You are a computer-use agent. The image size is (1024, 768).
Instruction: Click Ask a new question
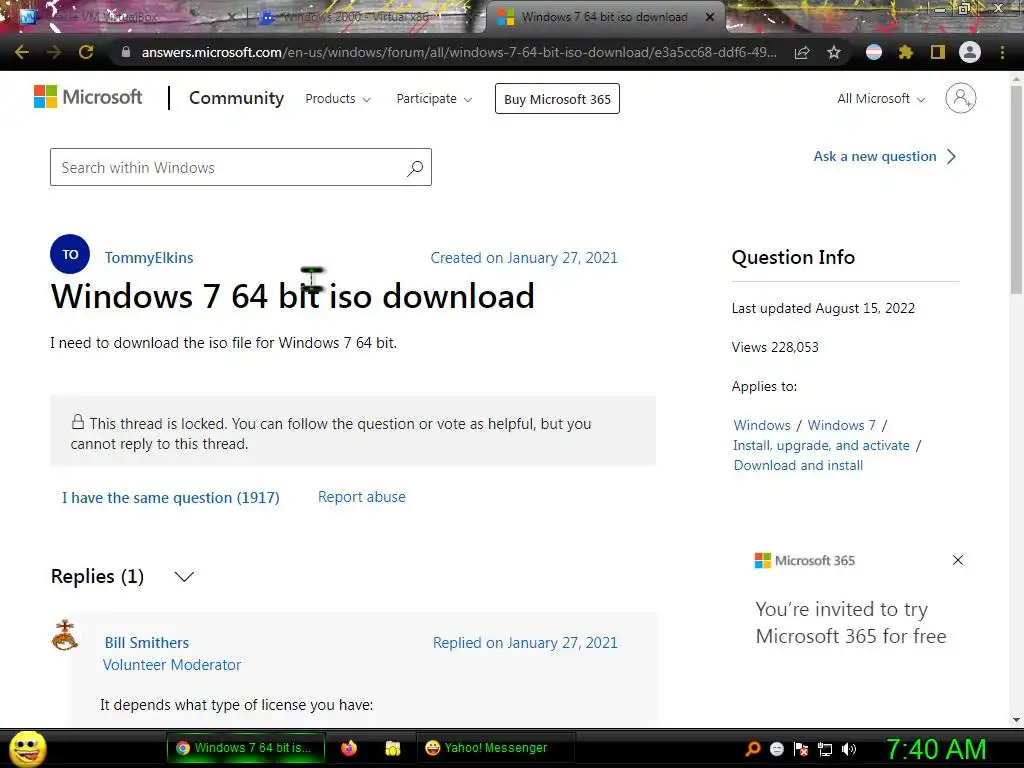(885, 157)
